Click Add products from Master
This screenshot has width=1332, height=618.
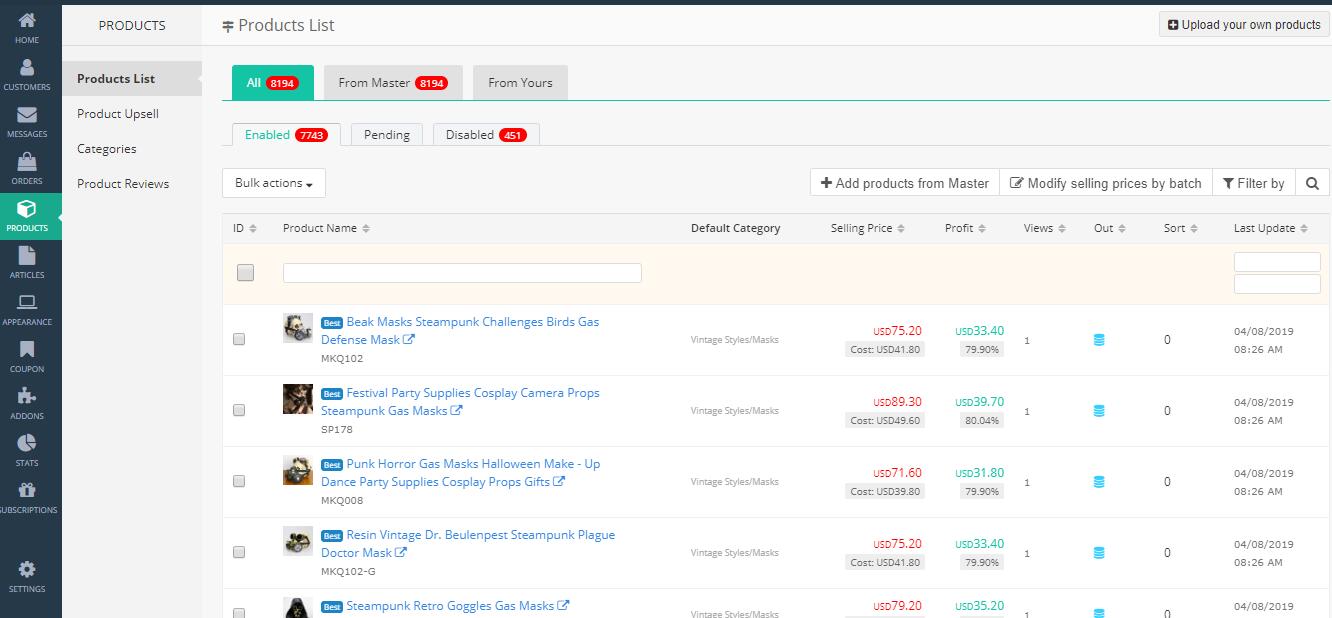[903, 183]
